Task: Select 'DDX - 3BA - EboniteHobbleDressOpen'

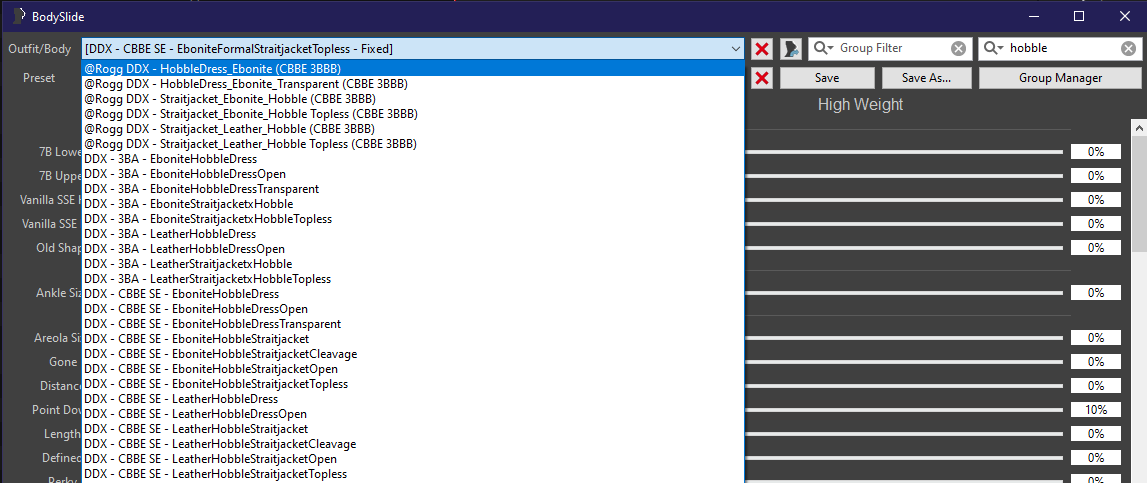Action: coord(413,174)
